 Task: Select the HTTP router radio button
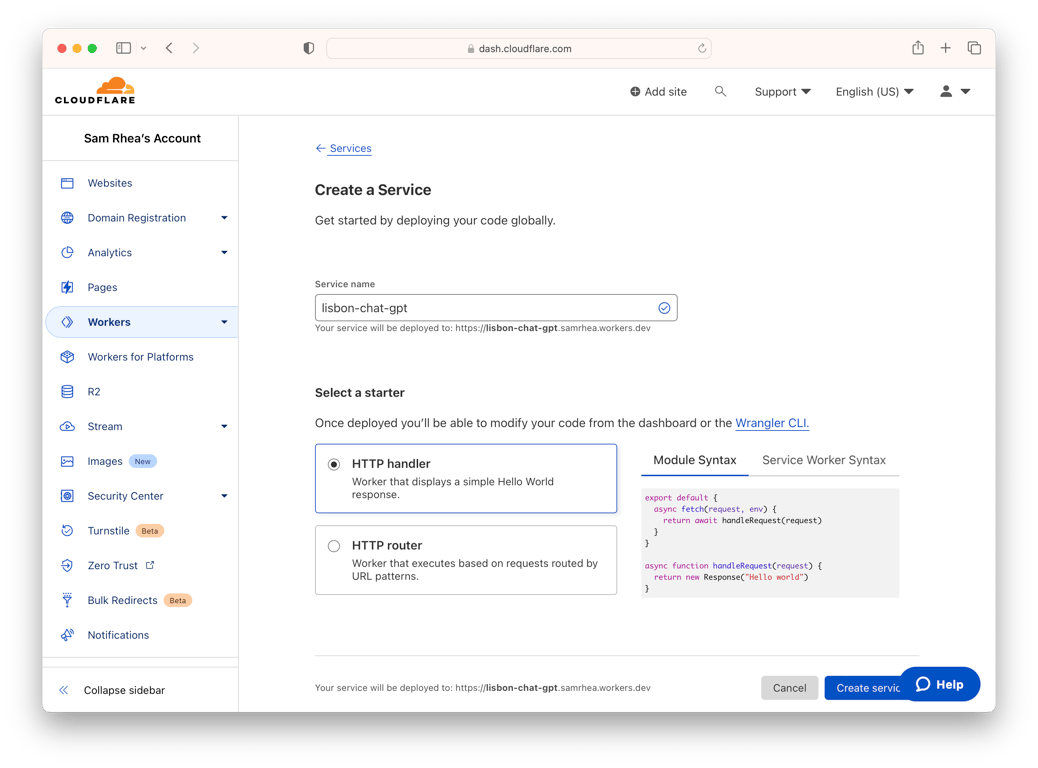tap(334, 546)
